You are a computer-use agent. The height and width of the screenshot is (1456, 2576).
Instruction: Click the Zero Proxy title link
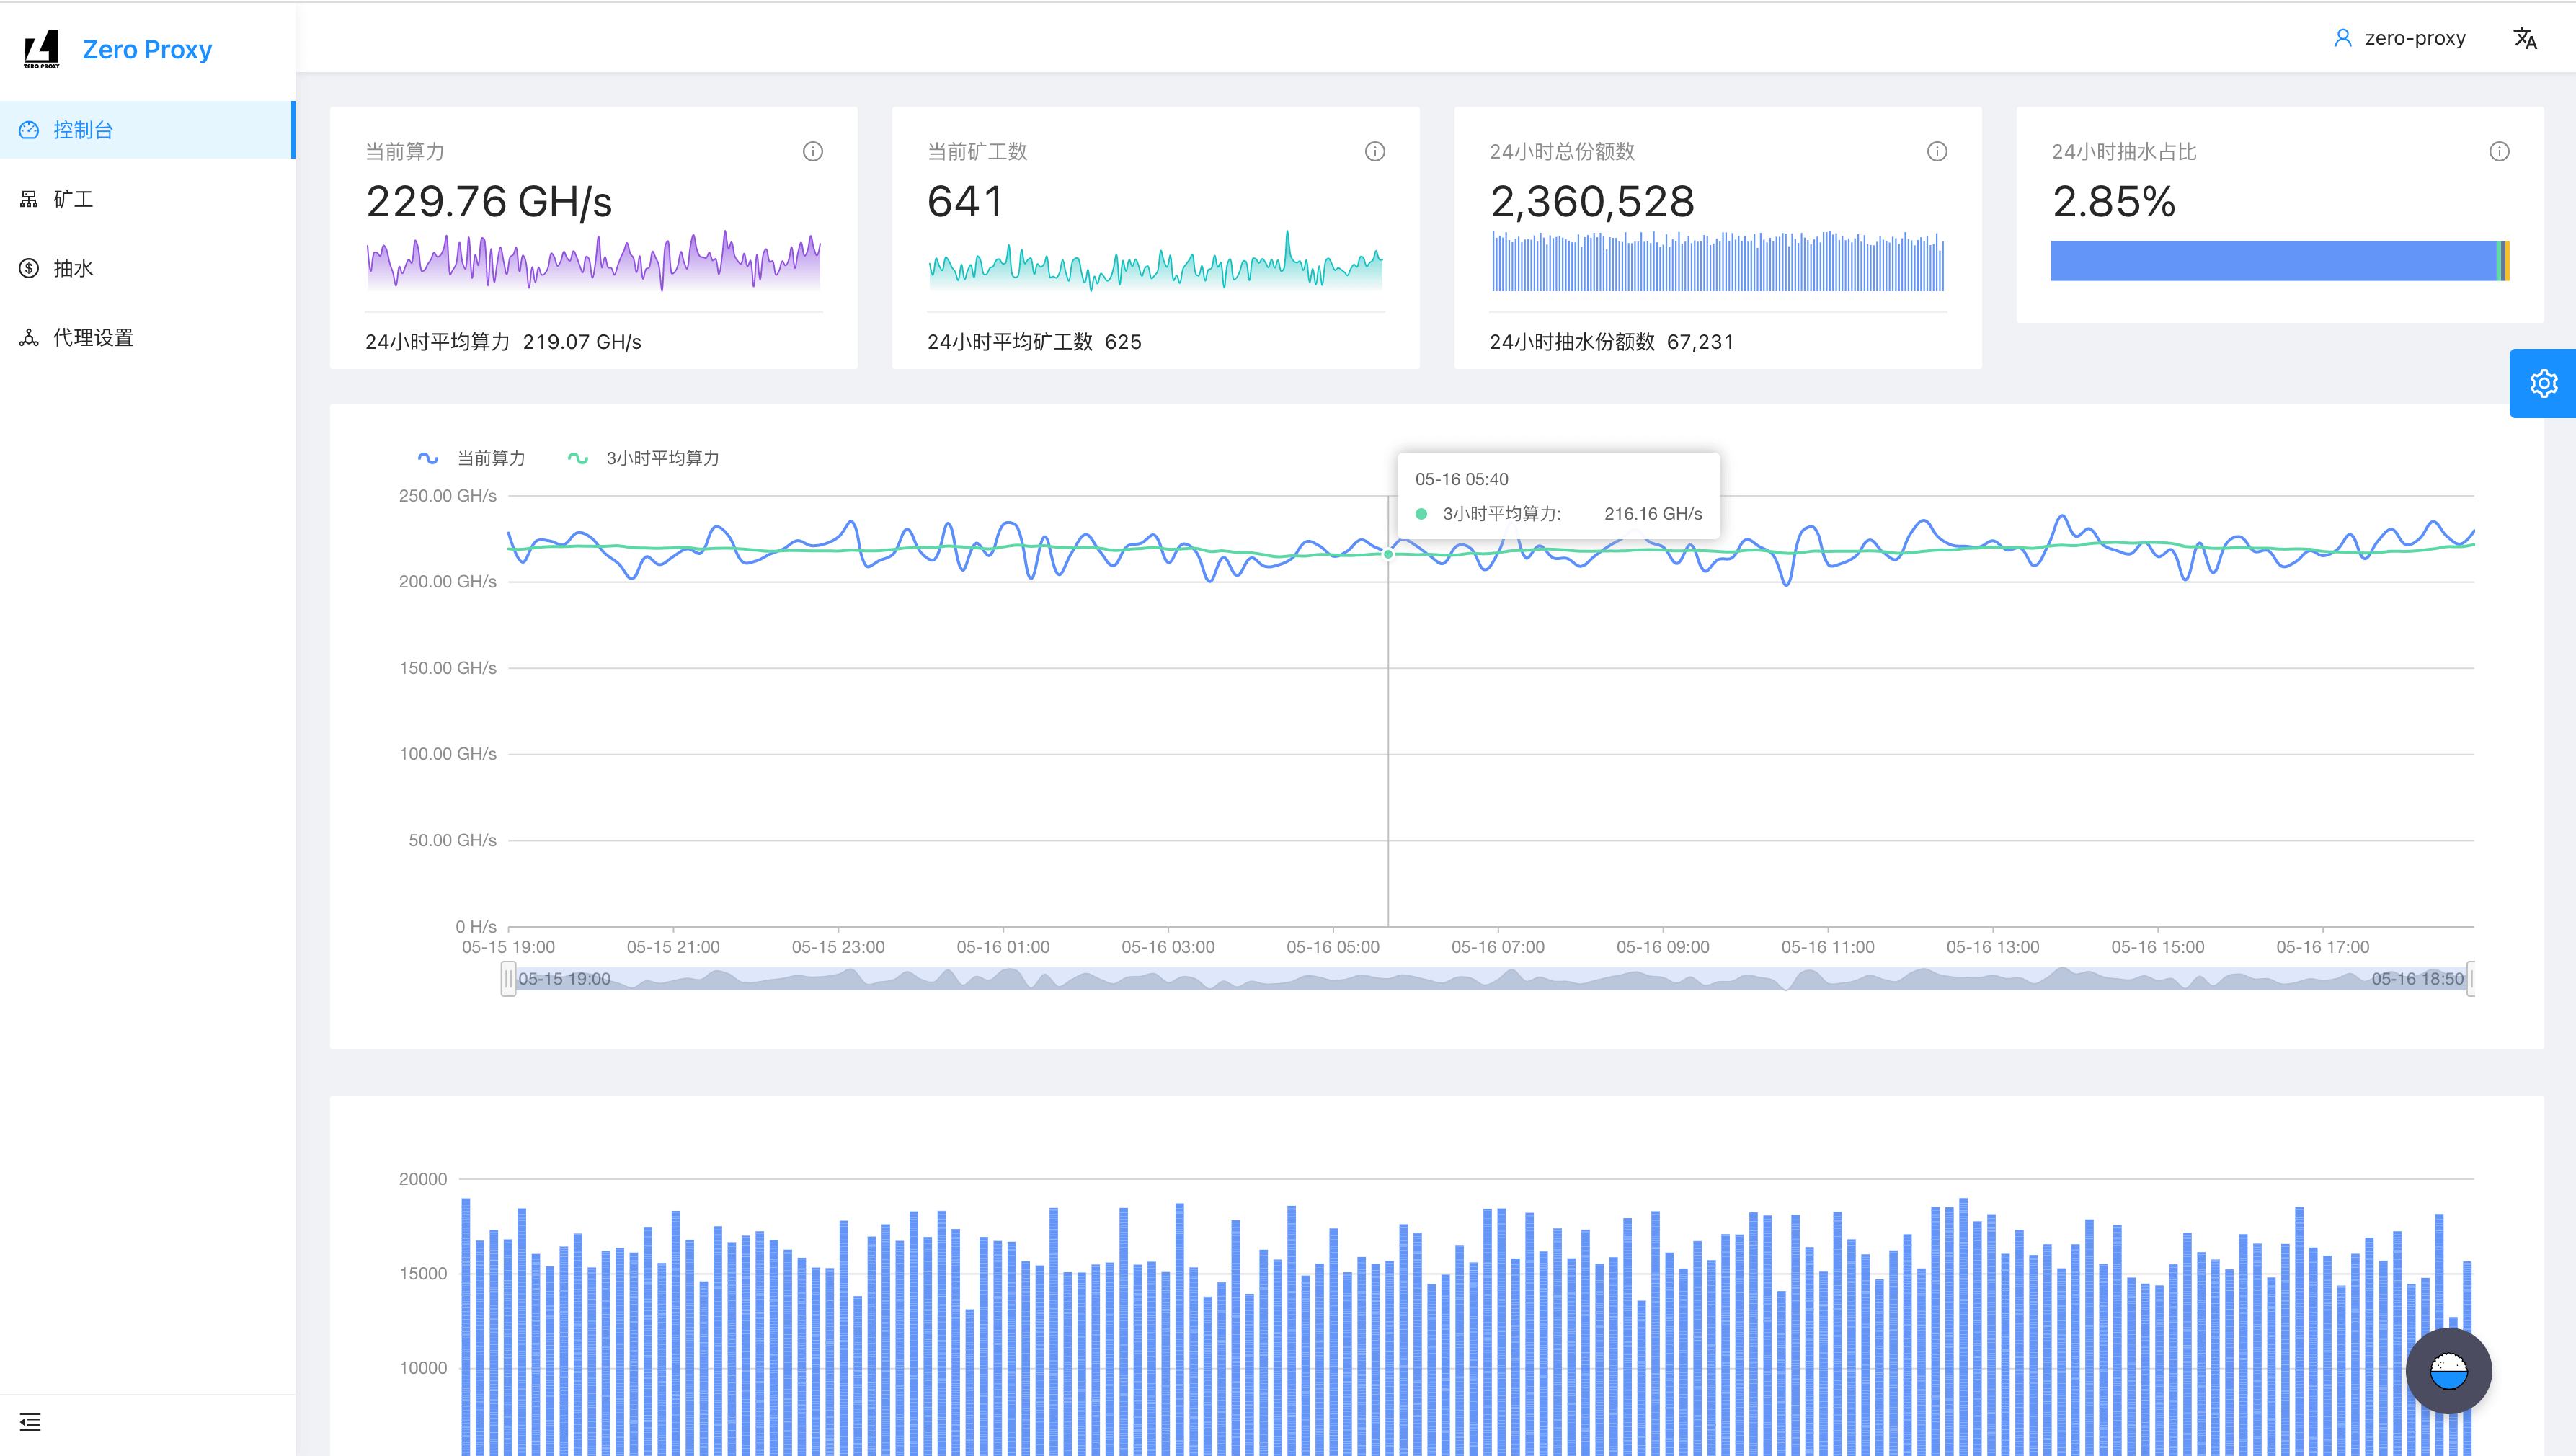coord(147,49)
